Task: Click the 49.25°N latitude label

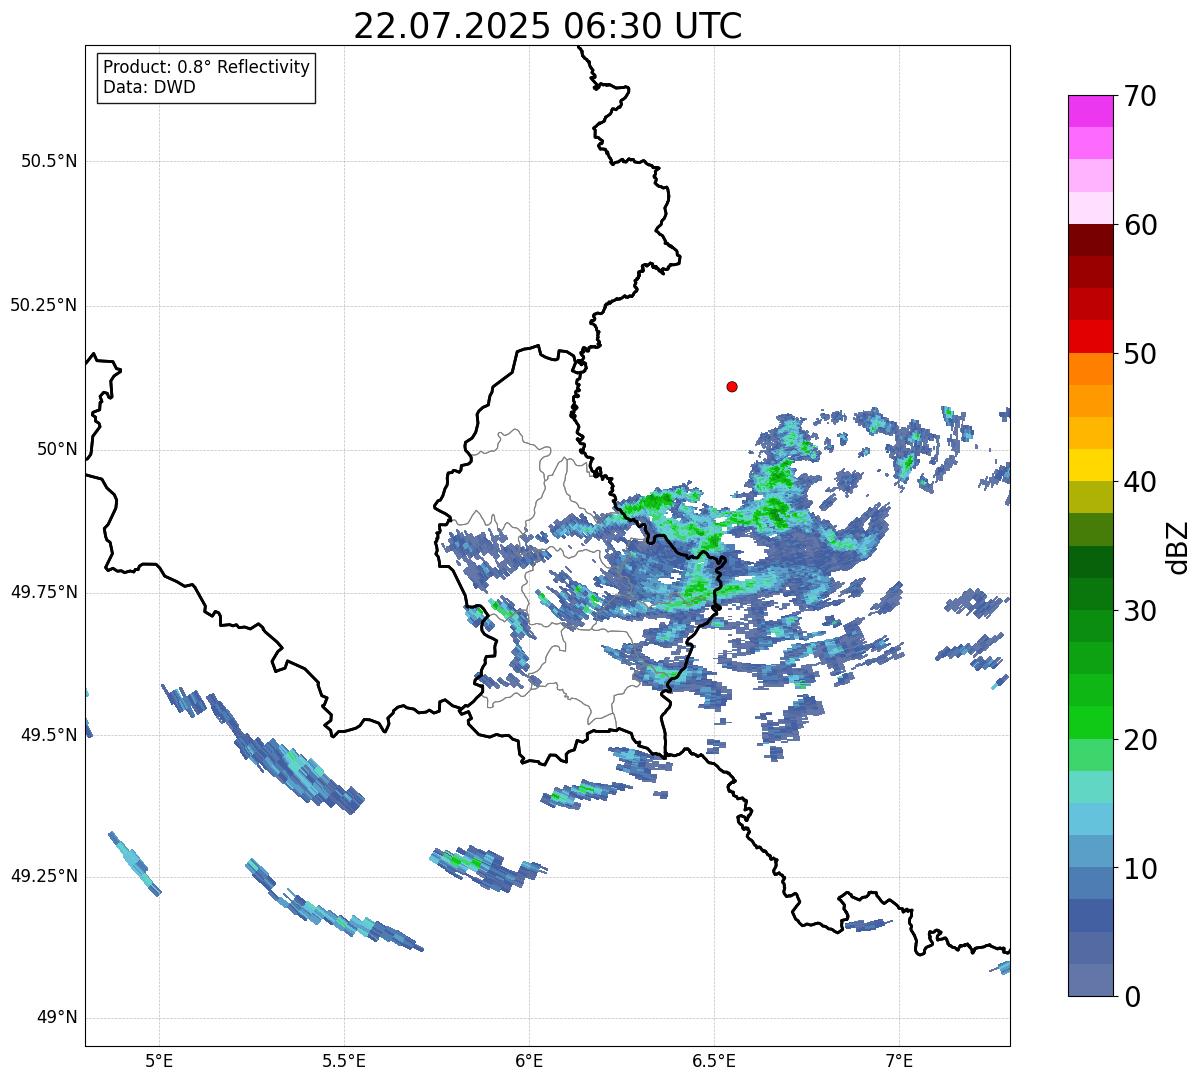Action: click(44, 876)
